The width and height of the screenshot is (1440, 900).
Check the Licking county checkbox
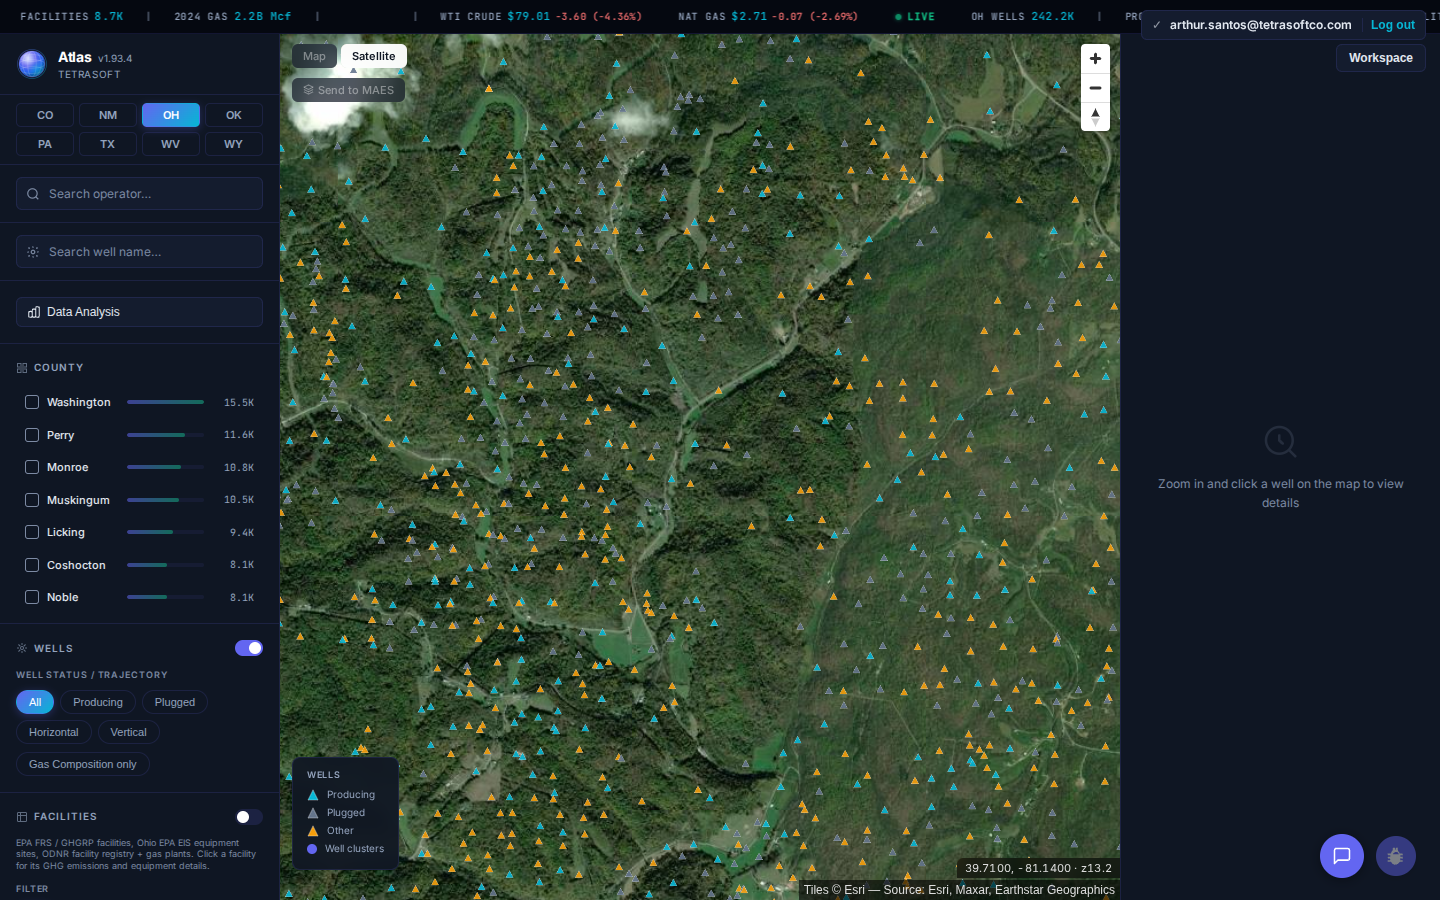32,532
